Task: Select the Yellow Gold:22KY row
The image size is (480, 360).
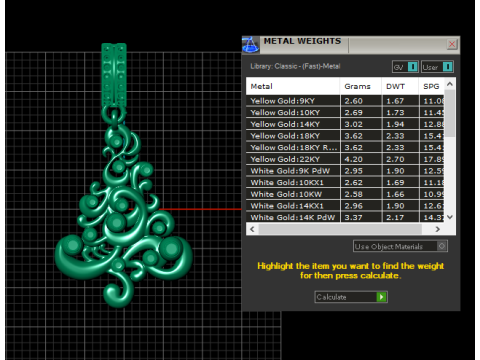Action: point(345,159)
